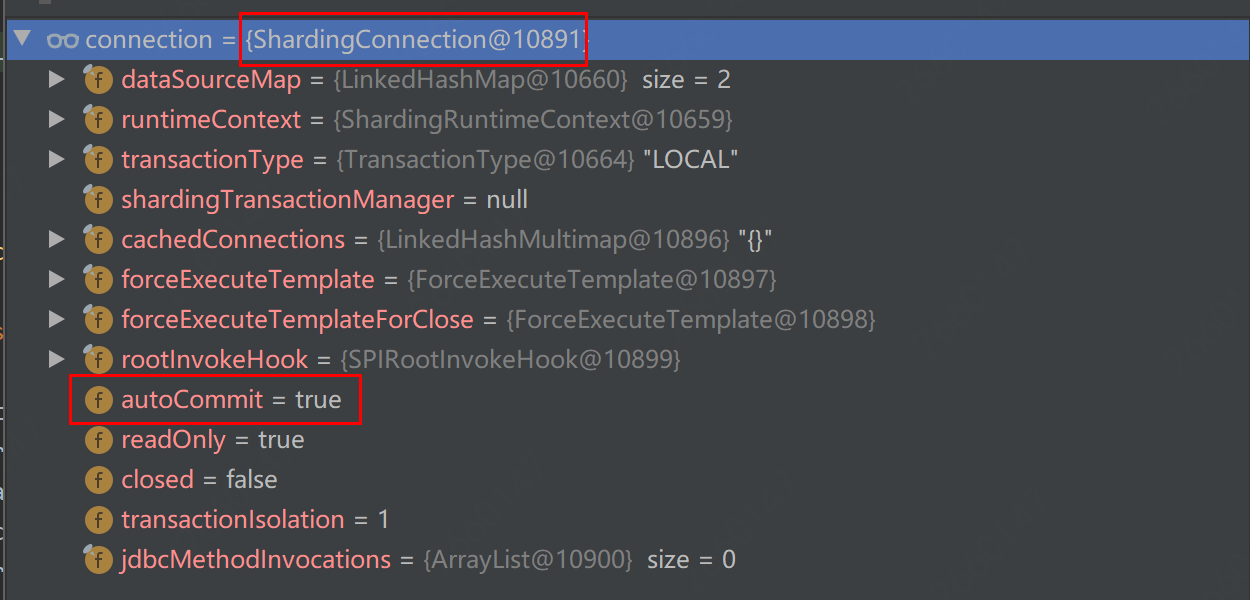Click the field icon beside autoCommit
This screenshot has height=600, width=1250.
pos(98,400)
